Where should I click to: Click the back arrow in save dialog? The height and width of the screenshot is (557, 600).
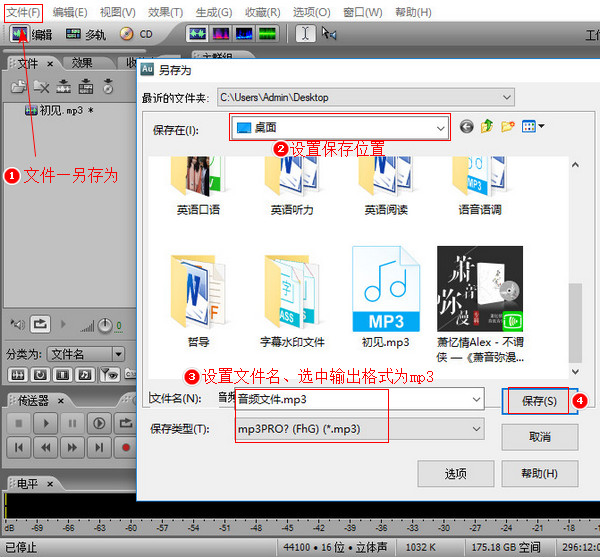pos(466,126)
